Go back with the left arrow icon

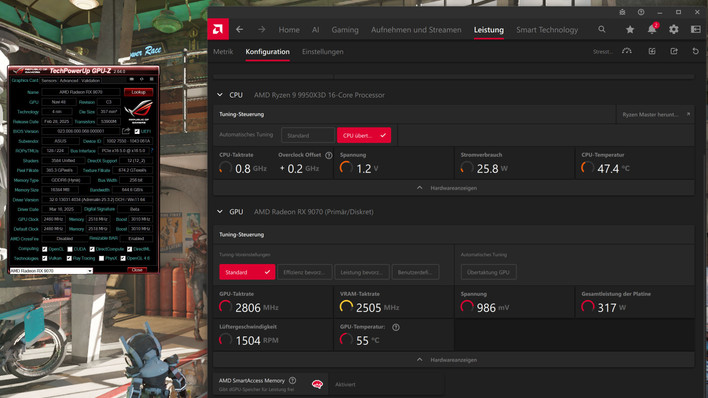click(x=239, y=29)
